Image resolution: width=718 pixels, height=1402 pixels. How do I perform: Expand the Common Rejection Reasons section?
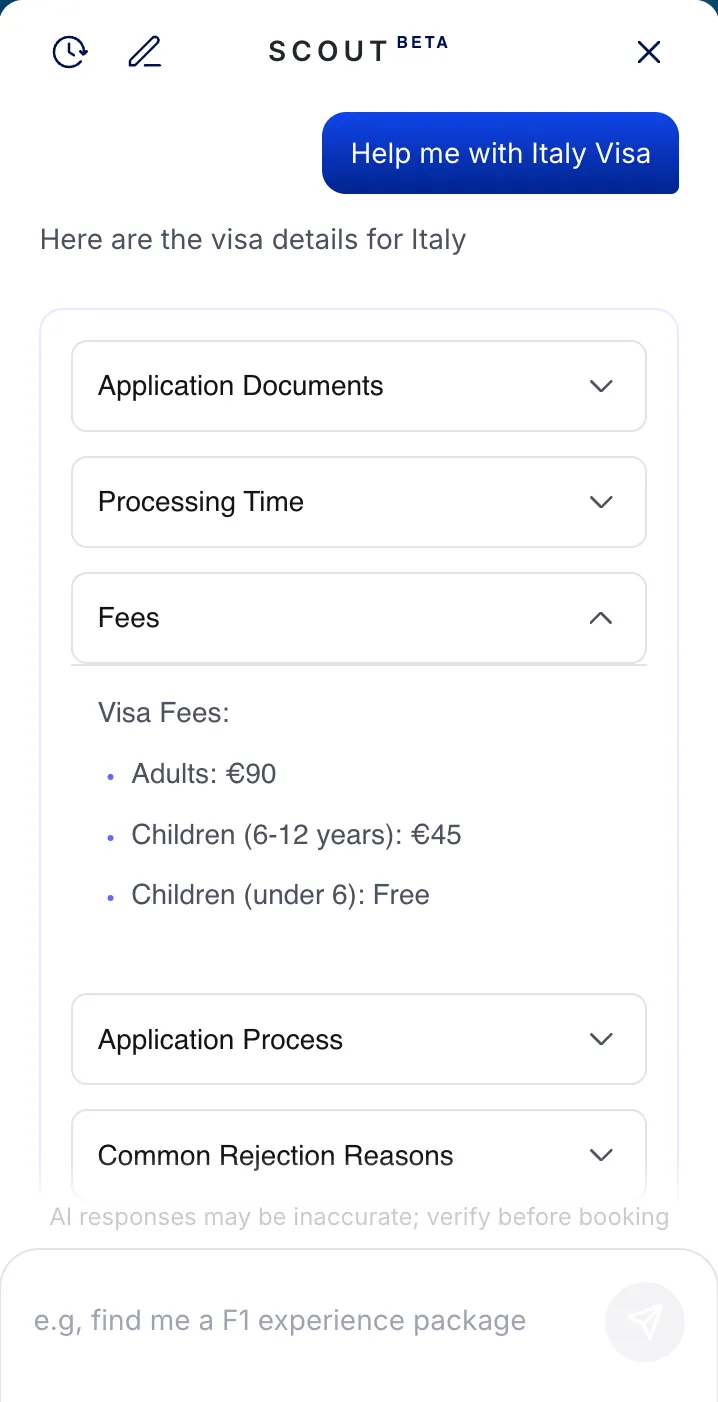(x=358, y=1155)
